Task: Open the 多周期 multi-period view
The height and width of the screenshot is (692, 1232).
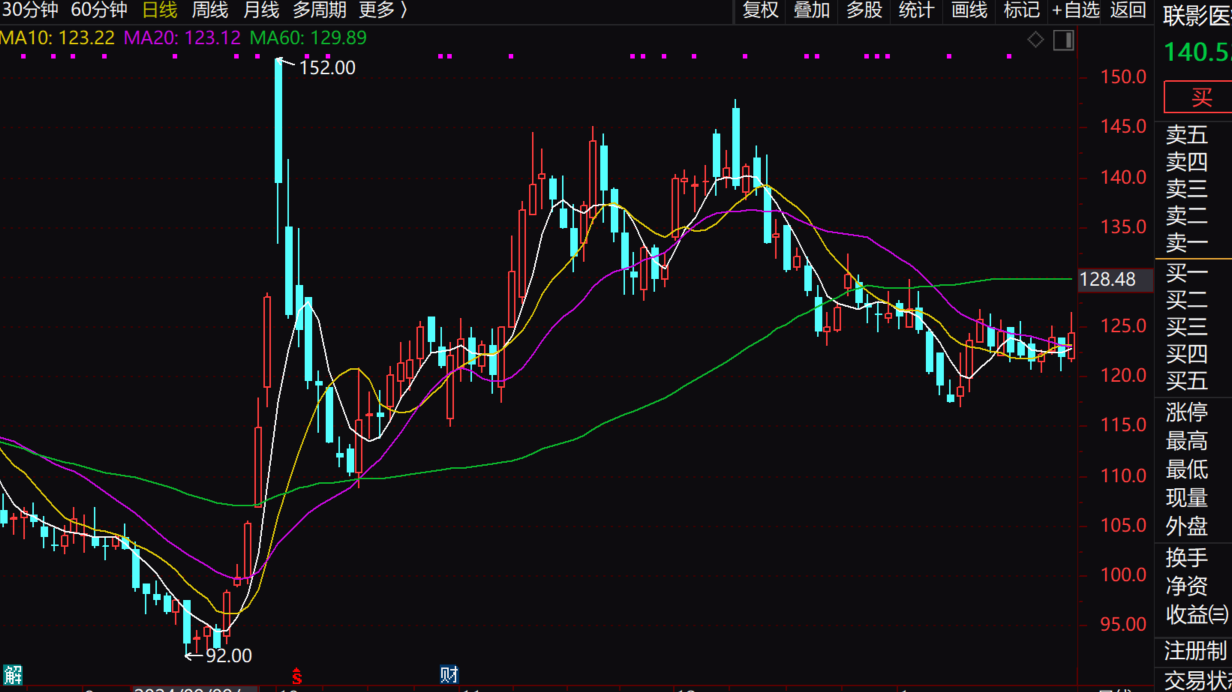Action: 319,11
